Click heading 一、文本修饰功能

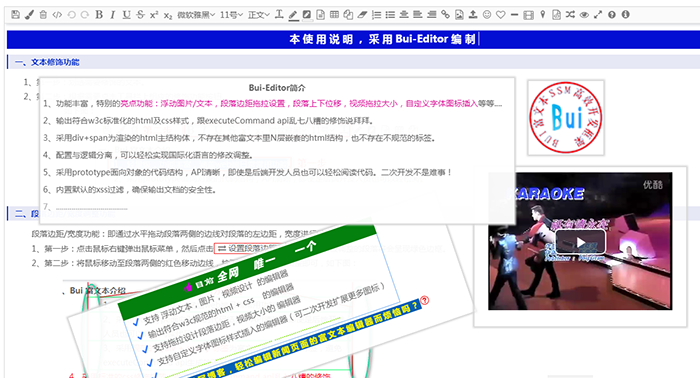(47, 62)
